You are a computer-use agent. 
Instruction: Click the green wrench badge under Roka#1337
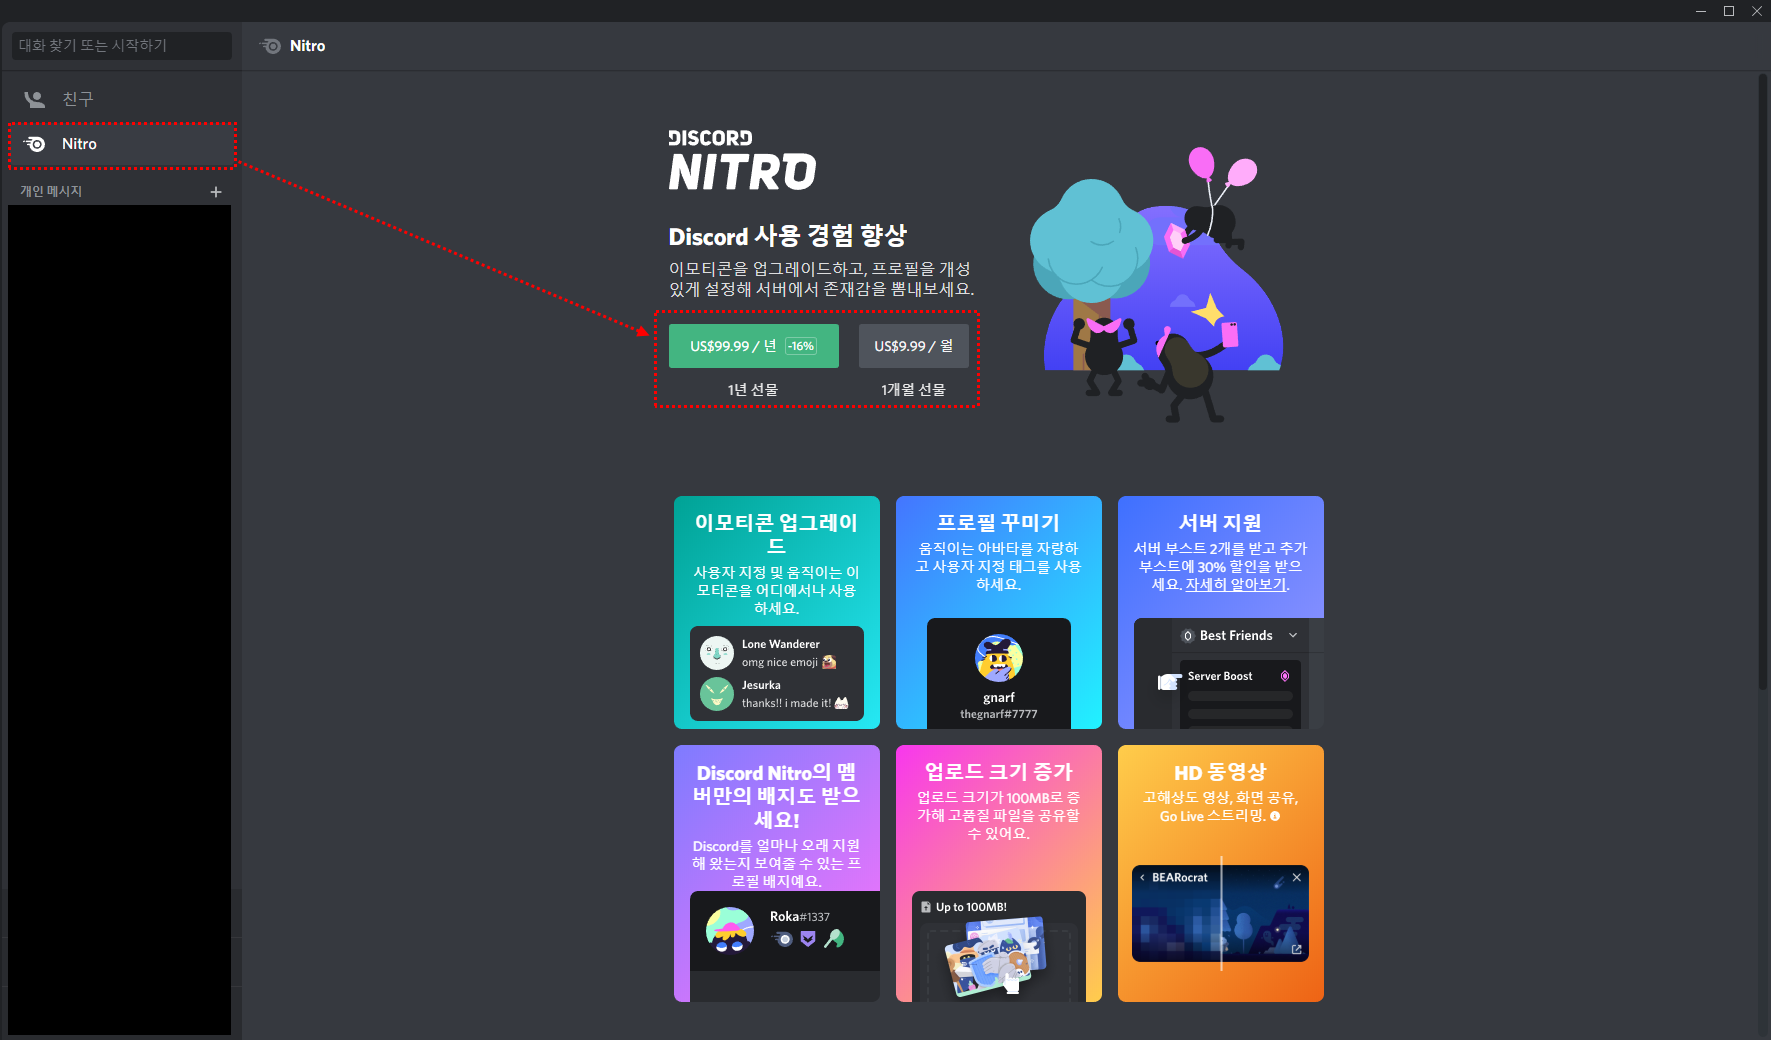tap(834, 938)
